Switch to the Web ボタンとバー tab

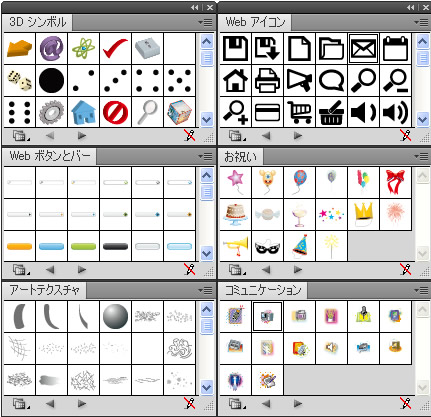(x=50, y=156)
